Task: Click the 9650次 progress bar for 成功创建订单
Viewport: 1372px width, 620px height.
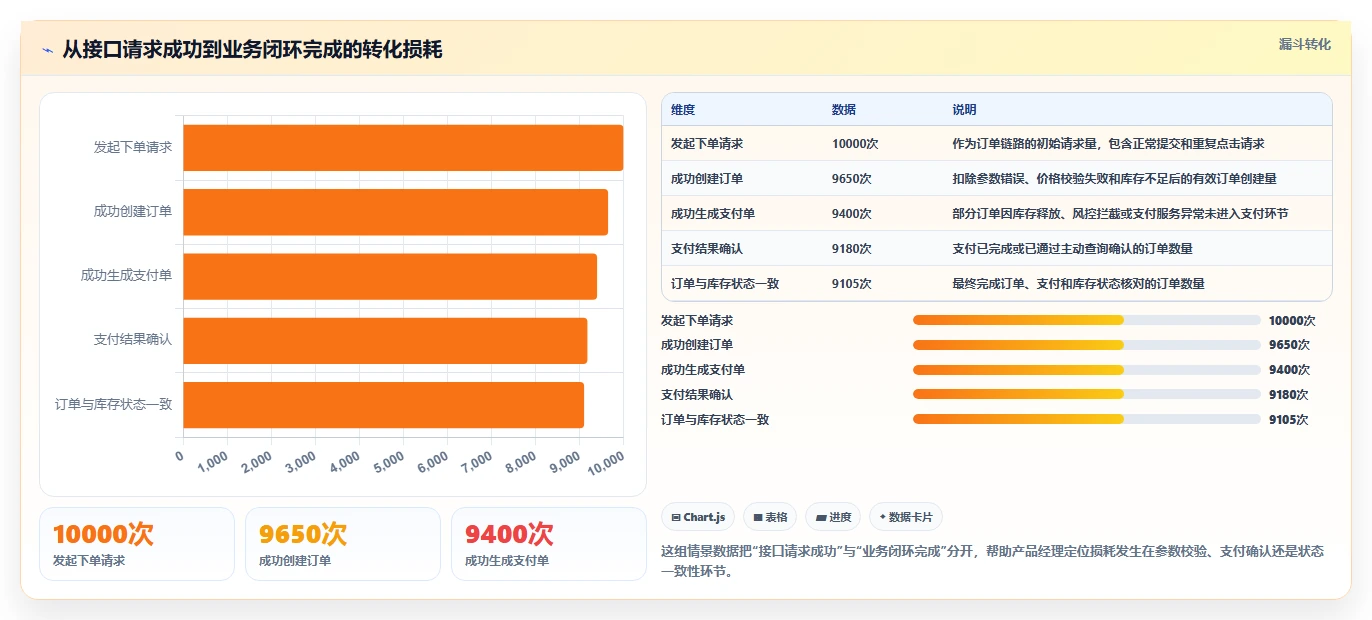Action: (1086, 345)
